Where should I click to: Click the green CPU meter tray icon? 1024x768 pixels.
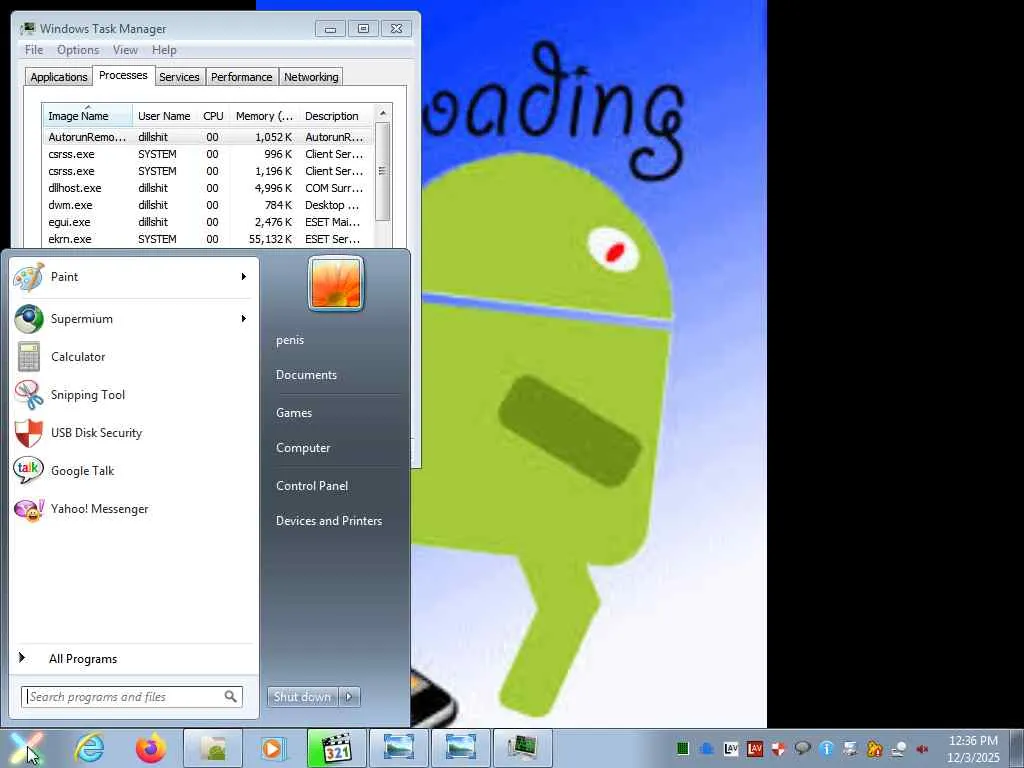682,748
